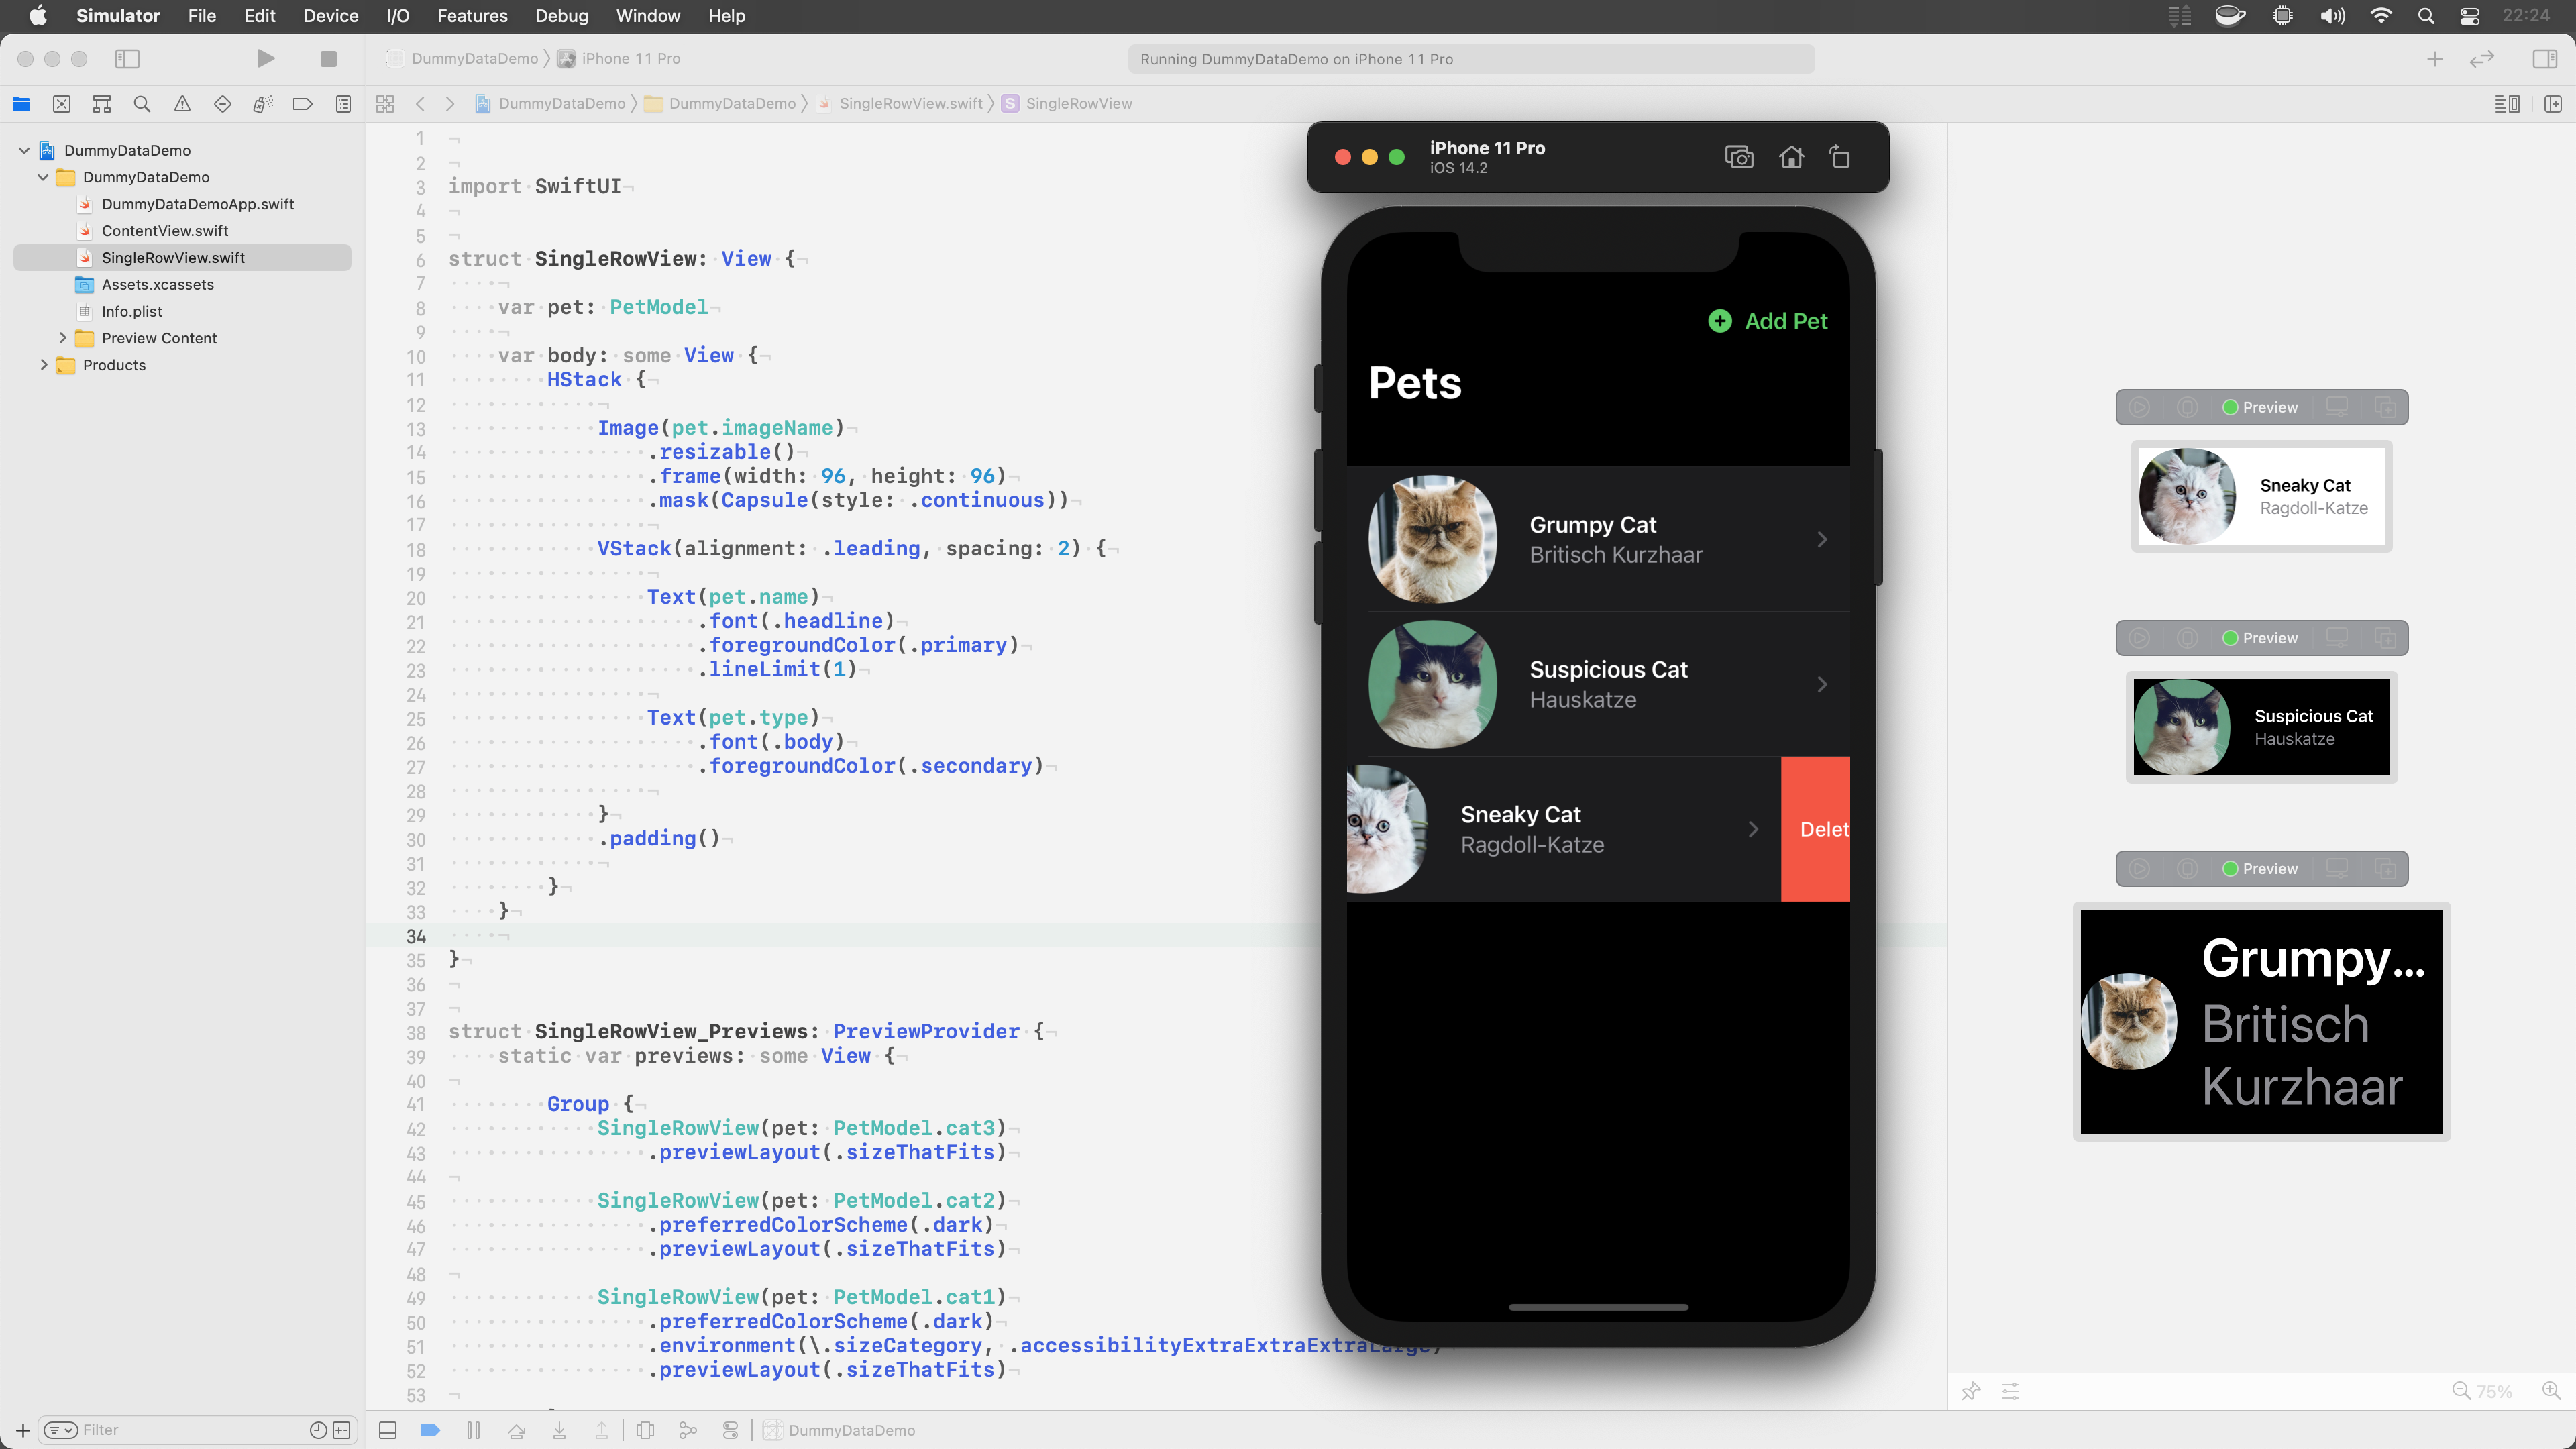Click the pin preview icon

point(1970,1391)
